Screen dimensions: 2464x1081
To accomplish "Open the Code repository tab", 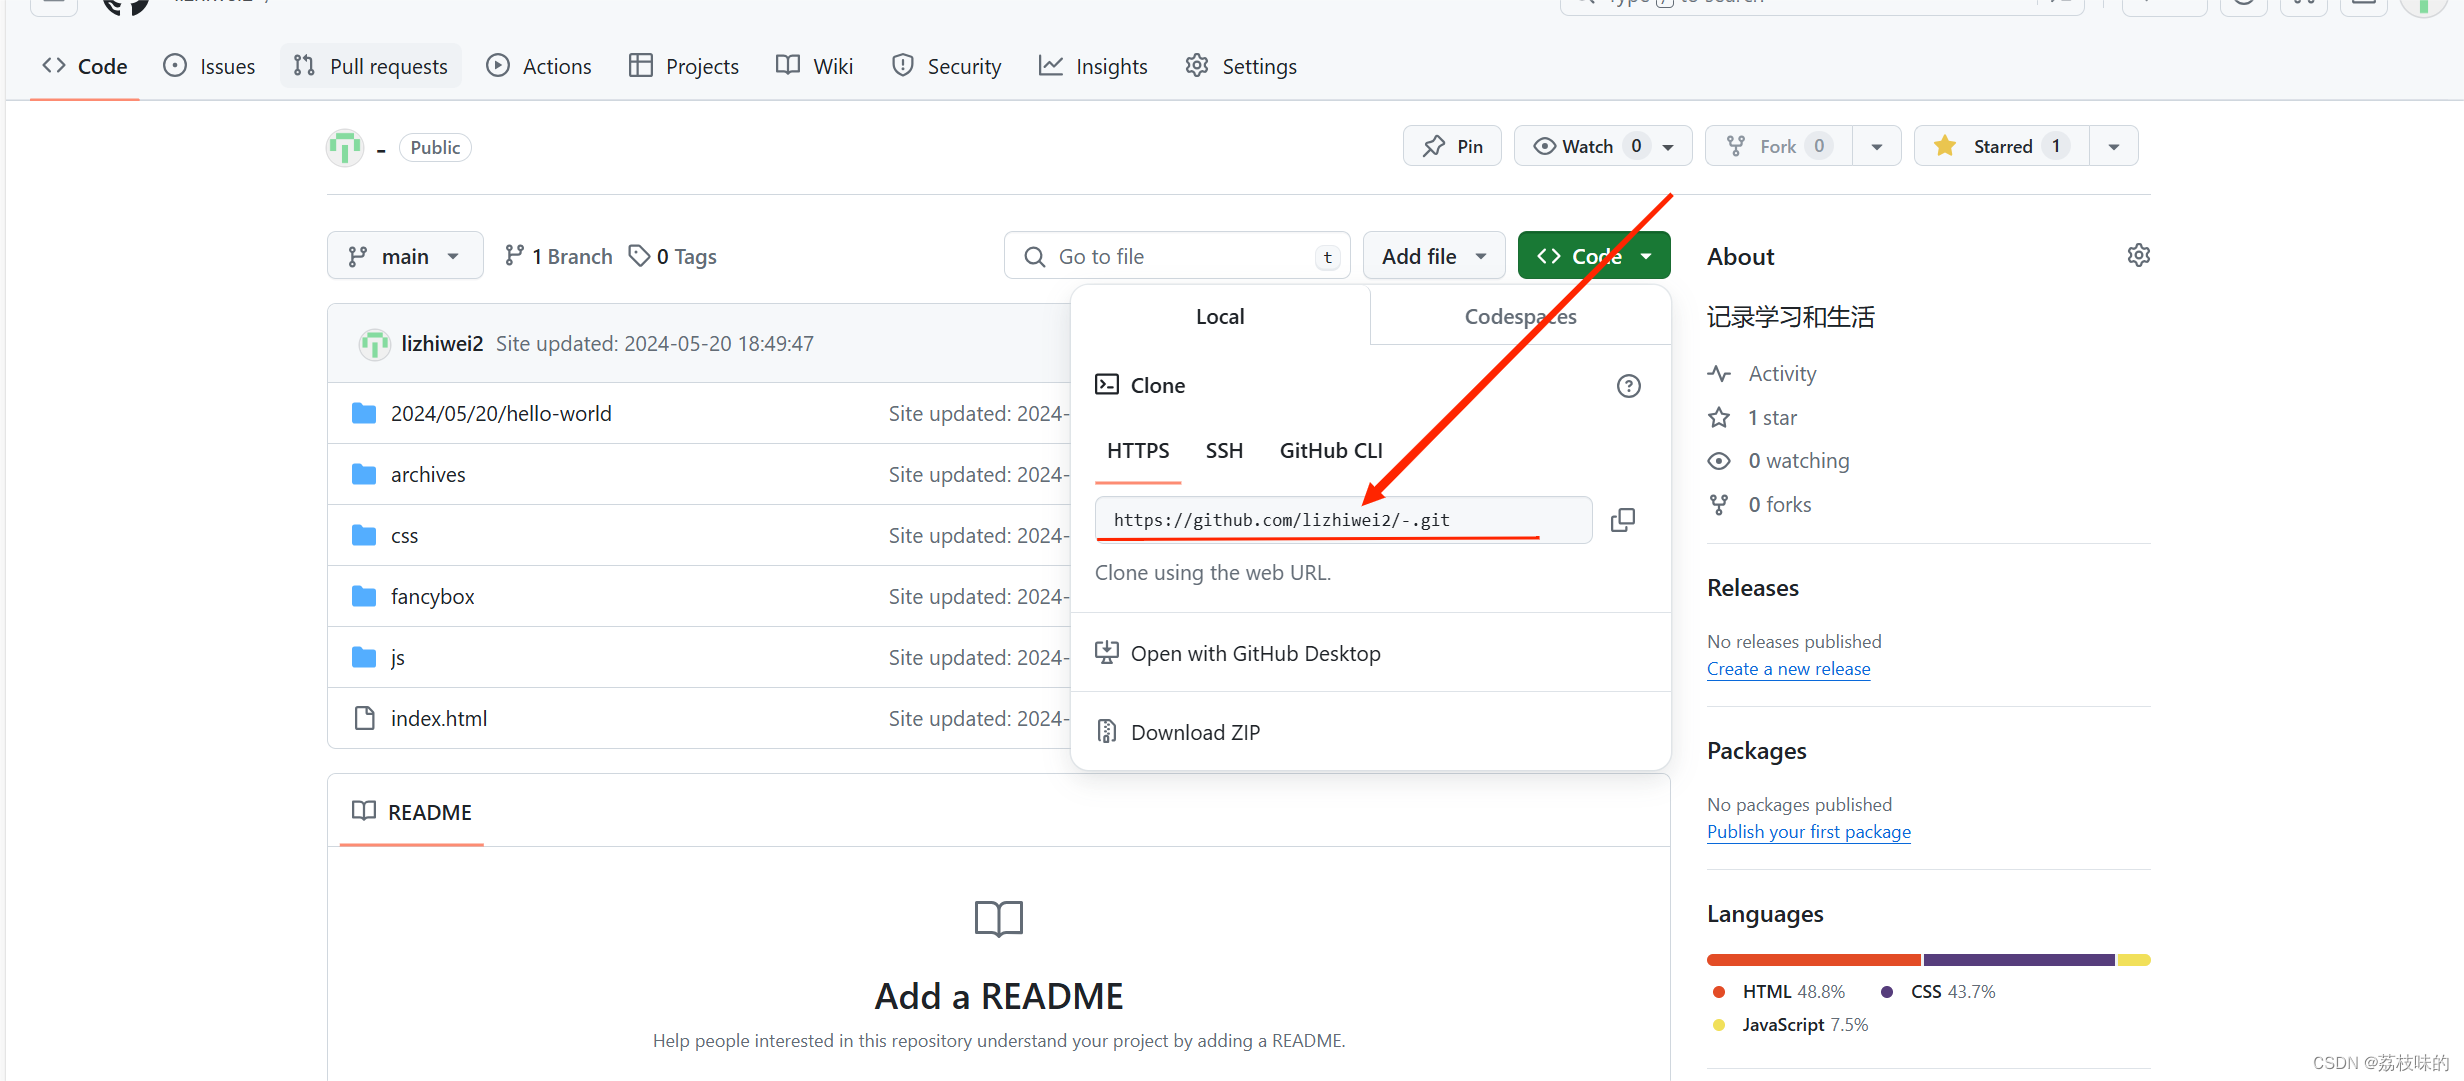I will 85,66.
